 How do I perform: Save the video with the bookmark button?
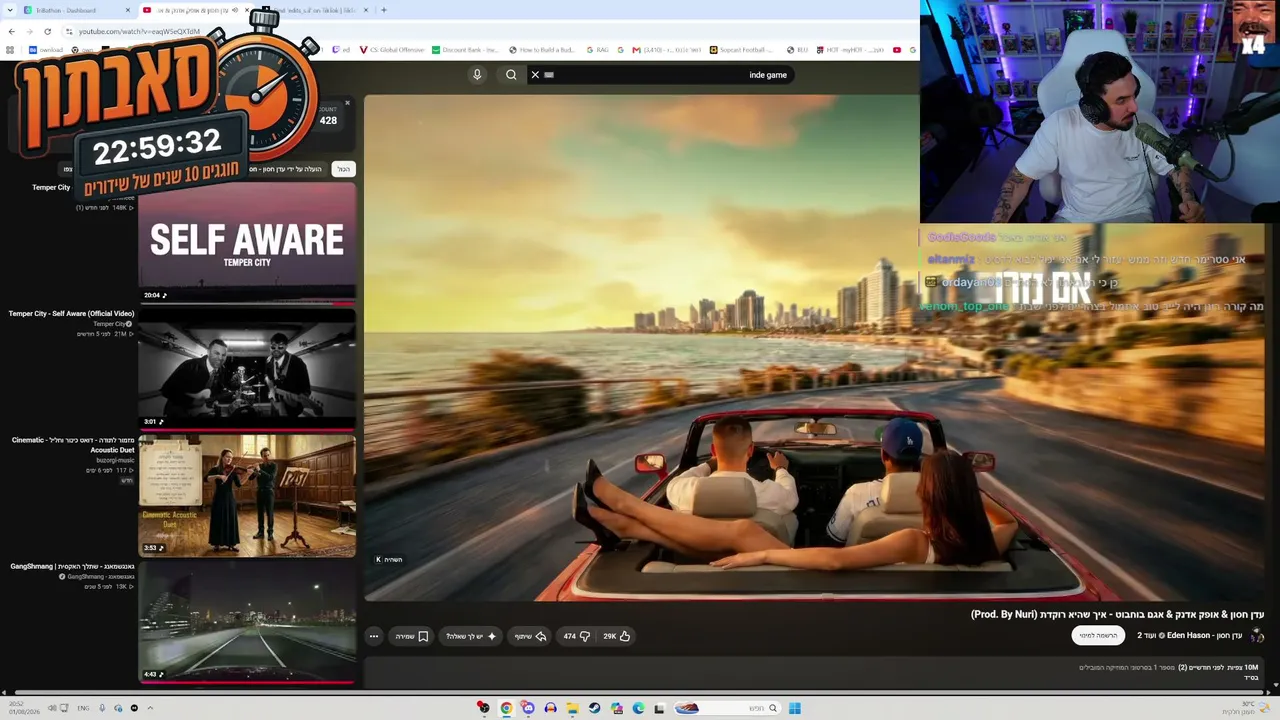pos(412,636)
